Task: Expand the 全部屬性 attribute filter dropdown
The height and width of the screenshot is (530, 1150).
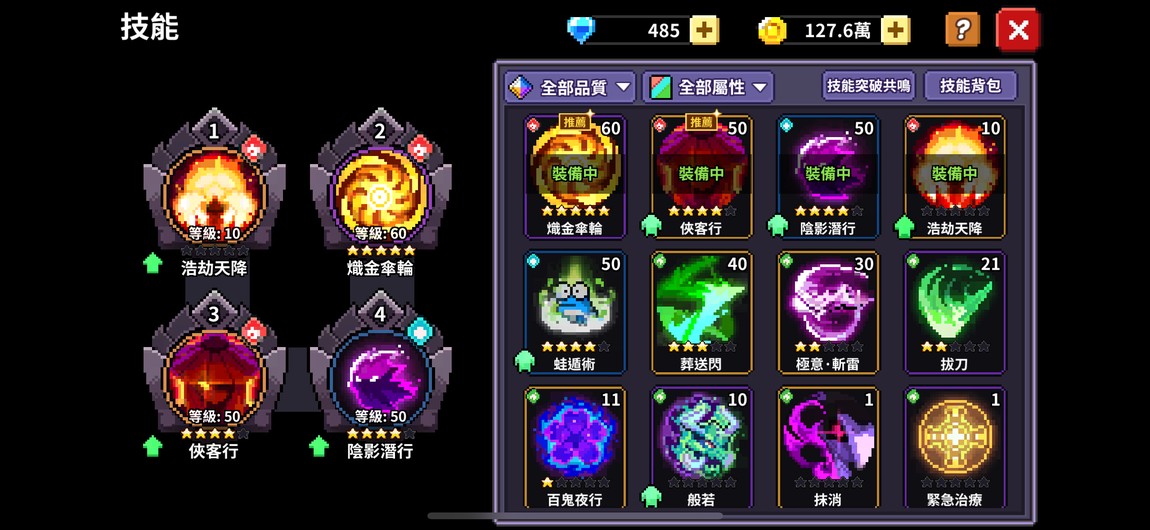Action: (x=708, y=87)
